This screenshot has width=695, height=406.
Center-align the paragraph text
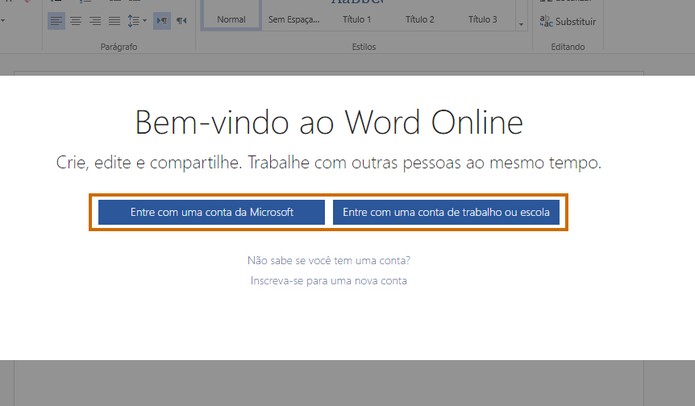tap(76, 21)
